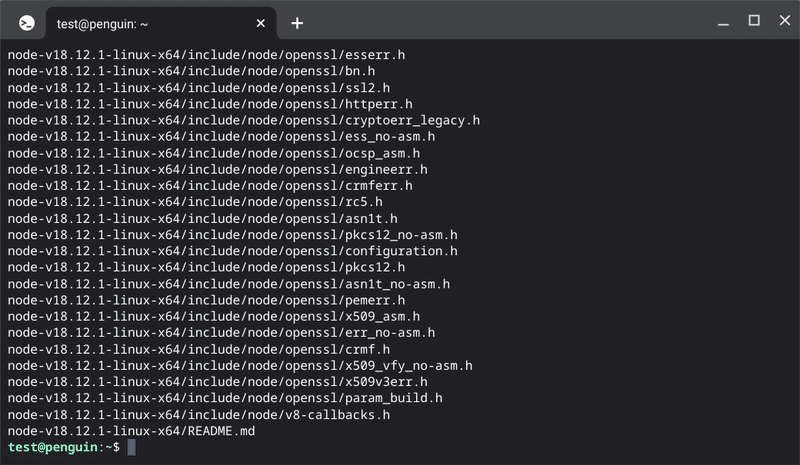Close the terminal window
Screen dimensions: 800x465
coord(785,20)
